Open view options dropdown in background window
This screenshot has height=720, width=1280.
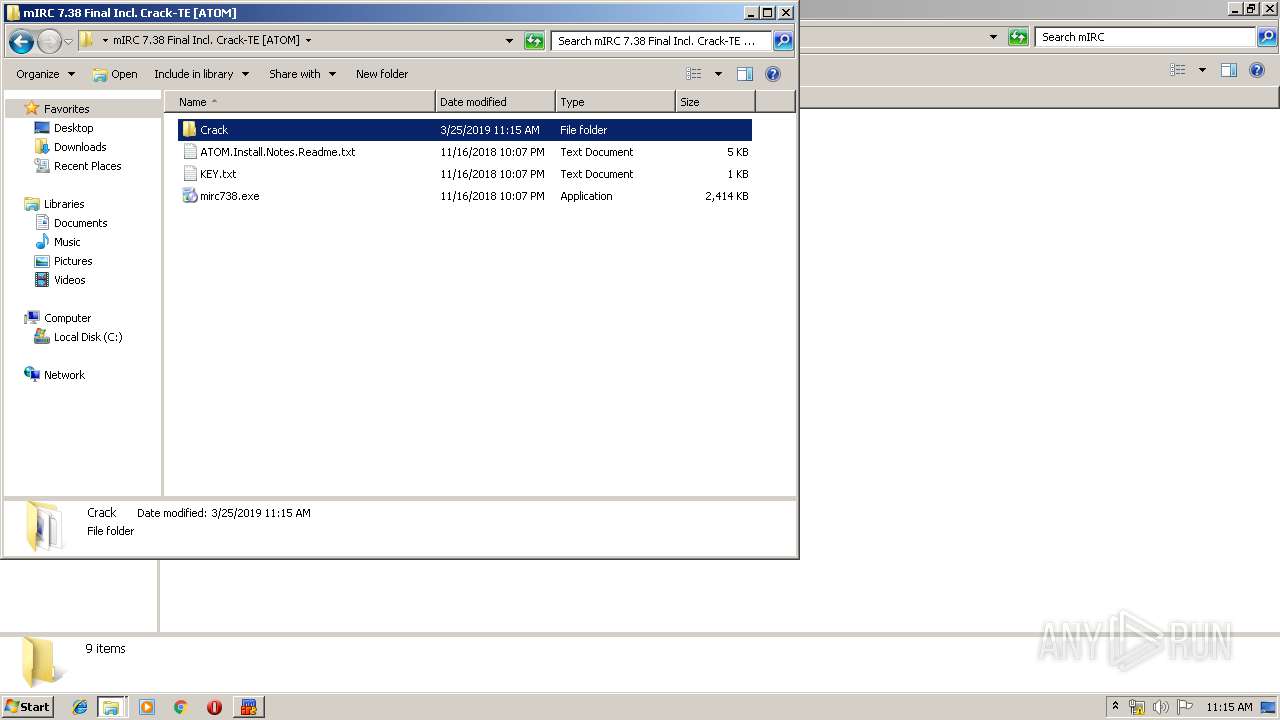click(x=1202, y=70)
